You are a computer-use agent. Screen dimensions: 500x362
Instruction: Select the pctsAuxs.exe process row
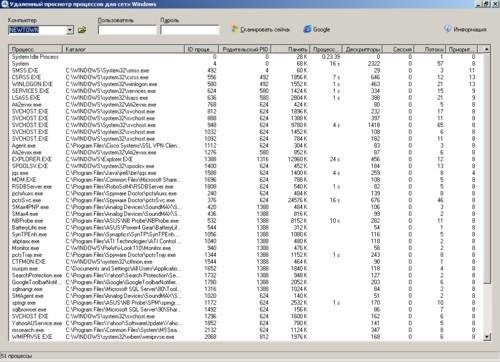pyautogui.click(x=246, y=193)
